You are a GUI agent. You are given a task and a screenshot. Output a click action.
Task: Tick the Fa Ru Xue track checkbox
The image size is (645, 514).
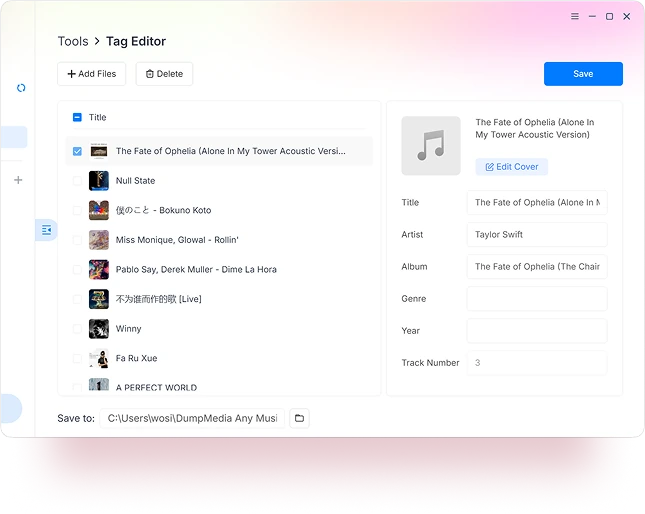click(x=78, y=358)
